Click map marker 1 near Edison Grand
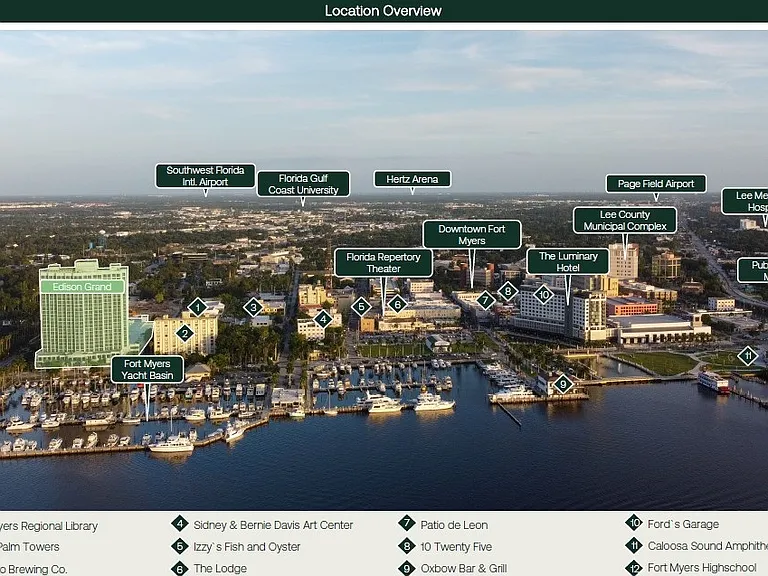The image size is (768, 576). tap(197, 308)
